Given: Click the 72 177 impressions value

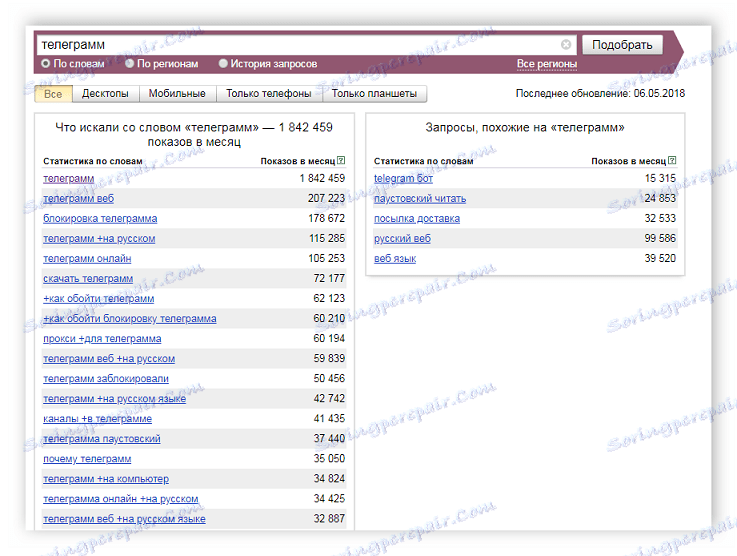Looking at the screenshot, I should click(329, 278).
